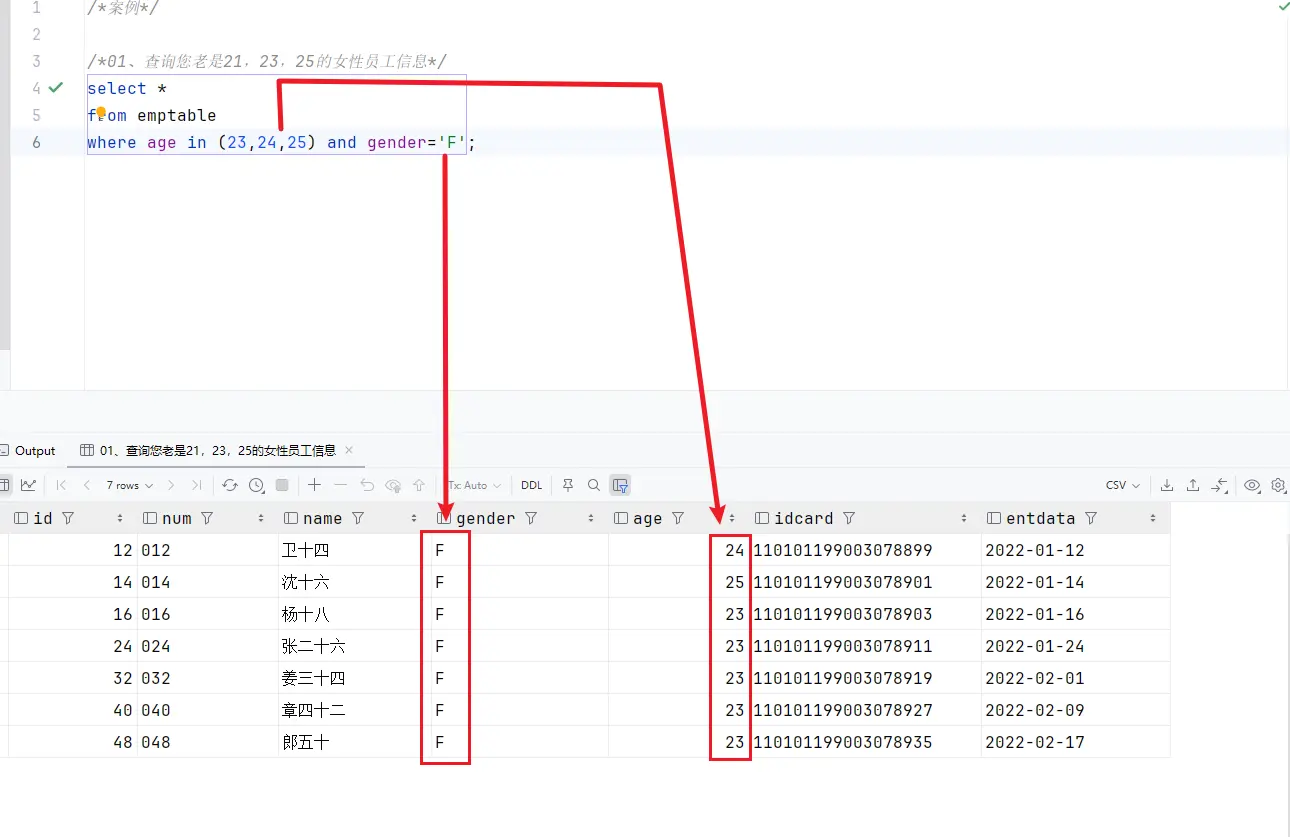Open the search magnifier in results toolbar
The image size is (1290, 837).
click(594, 485)
